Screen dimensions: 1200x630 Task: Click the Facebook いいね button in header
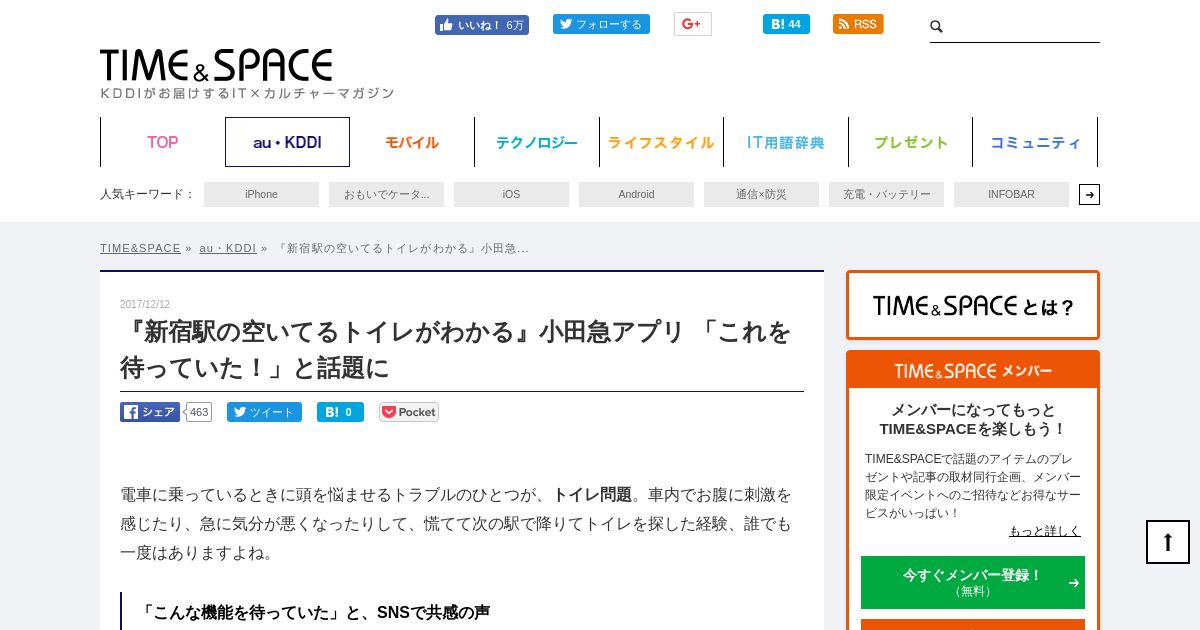click(481, 25)
